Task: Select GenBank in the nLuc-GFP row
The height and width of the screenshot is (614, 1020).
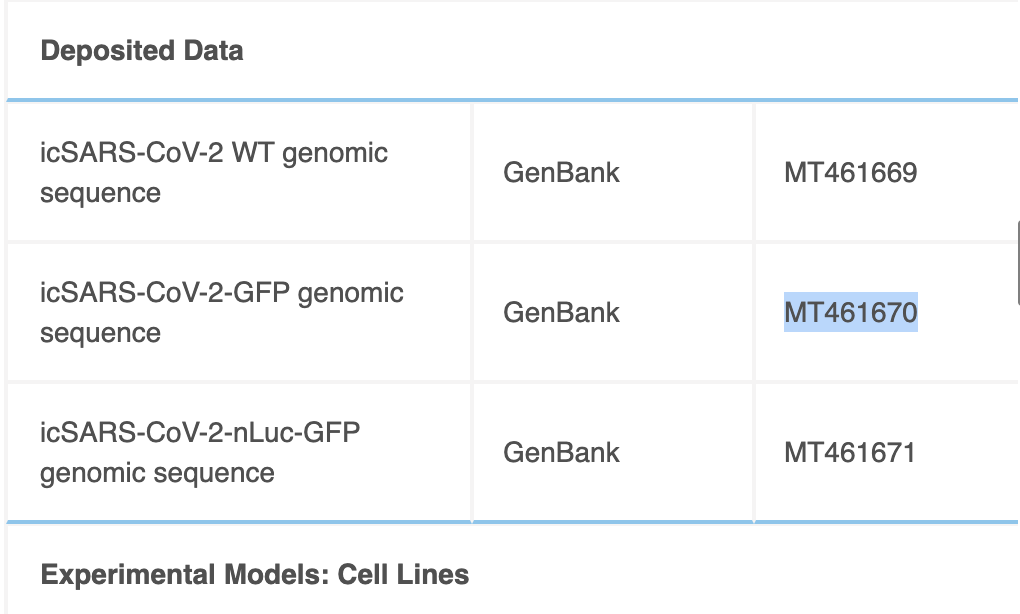Action: (561, 452)
